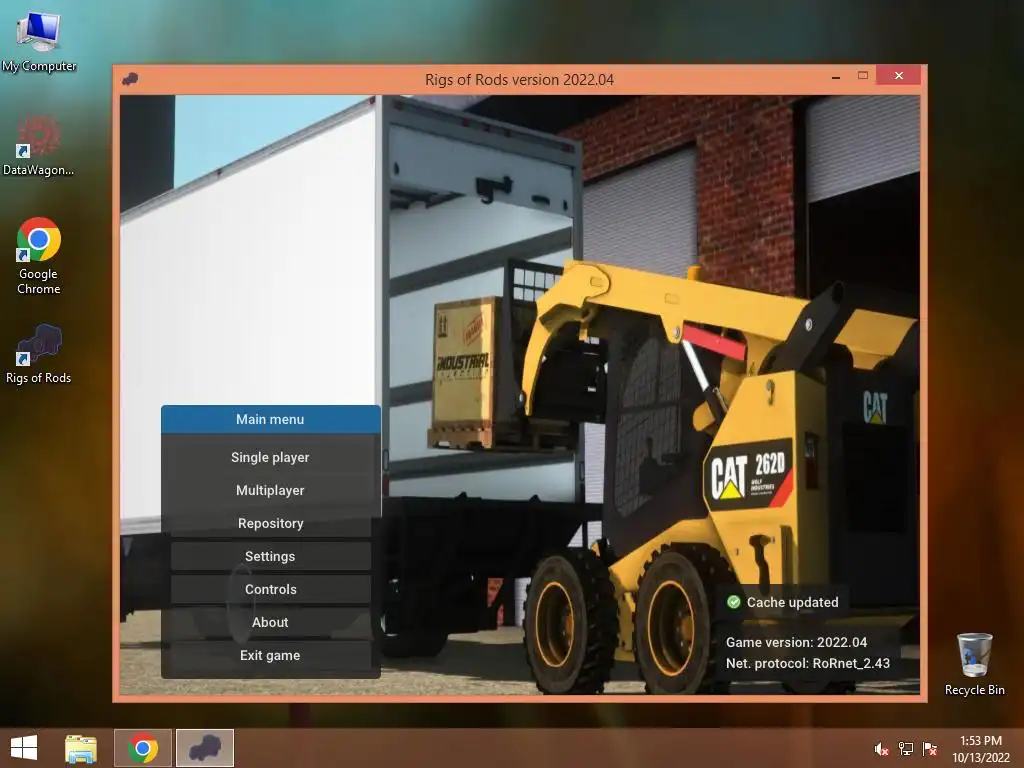Switch to Chrome in taskbar
Image resolution: width=1024 pixels, height=768 pixels.
(x=143, y=748)
